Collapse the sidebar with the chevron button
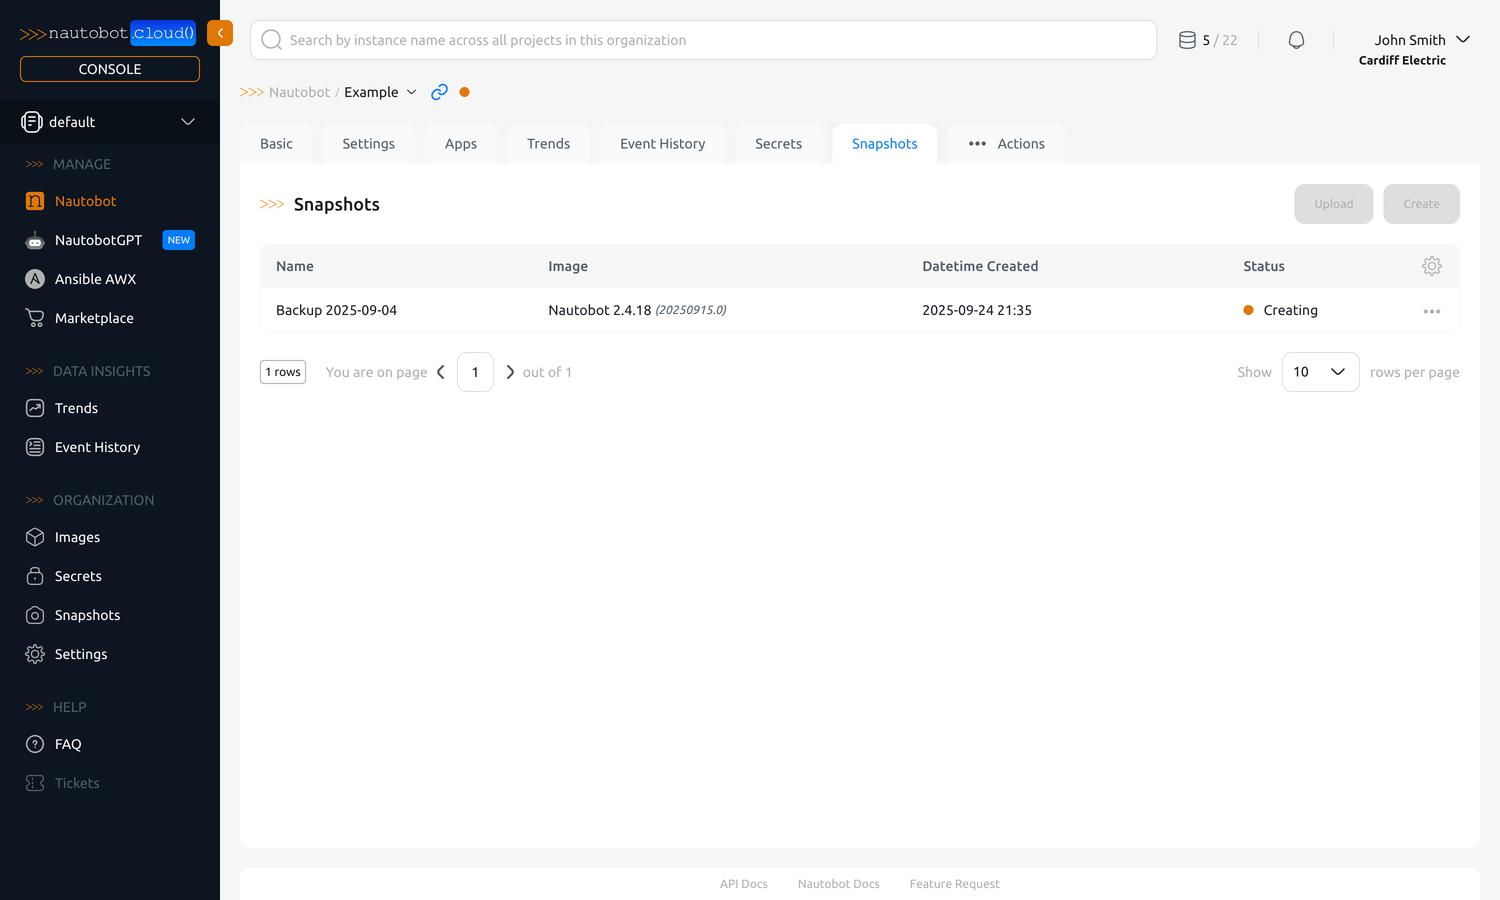 [x=220, y=32]
